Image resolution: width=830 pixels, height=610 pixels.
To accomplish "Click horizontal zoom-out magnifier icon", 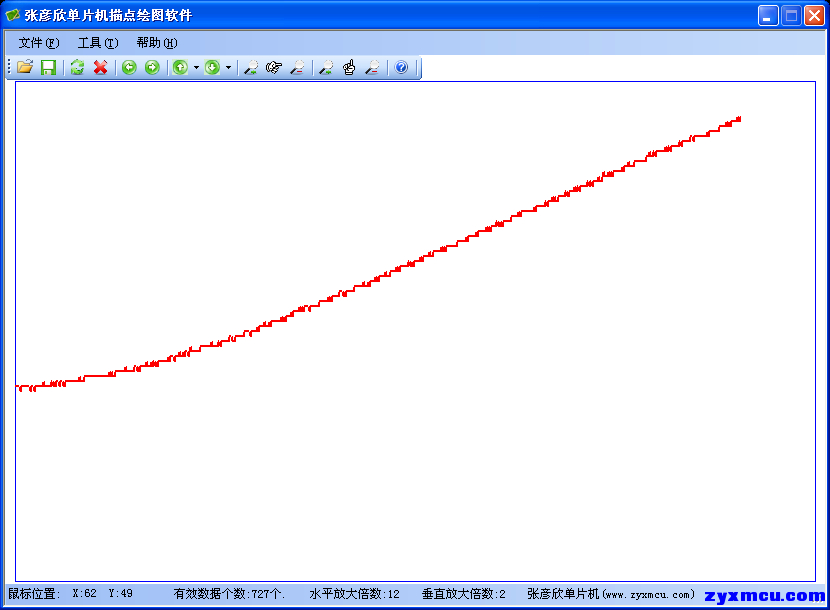I will [x=297, y=67].
